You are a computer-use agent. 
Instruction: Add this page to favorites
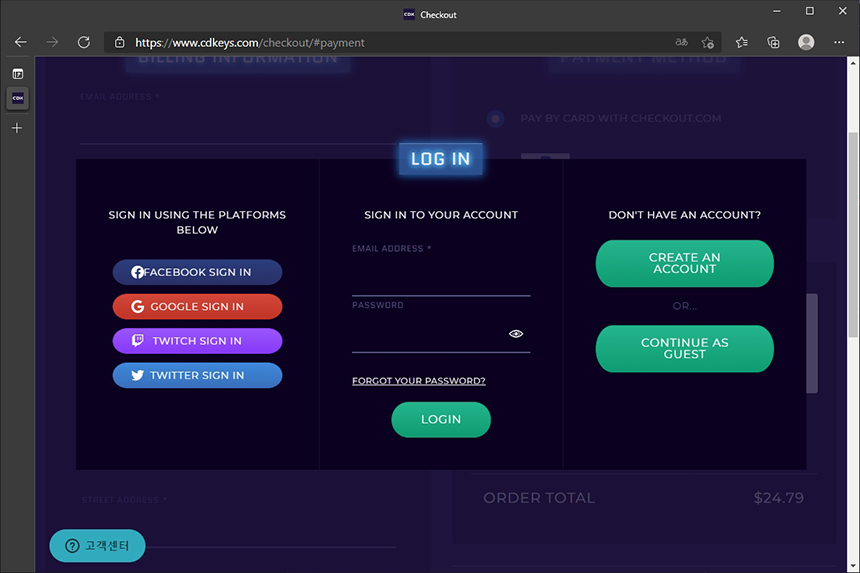pos(708,42)
